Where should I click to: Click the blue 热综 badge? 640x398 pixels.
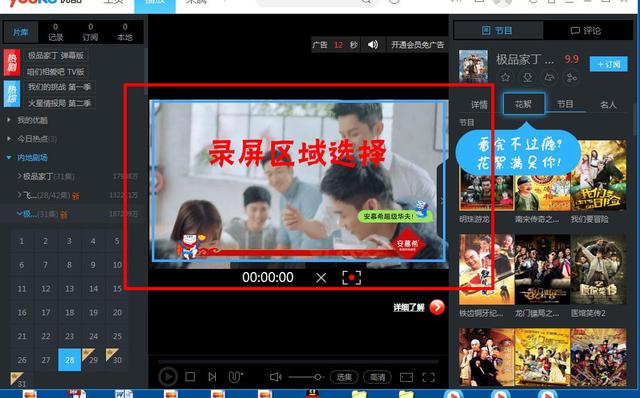click(12, 93)
